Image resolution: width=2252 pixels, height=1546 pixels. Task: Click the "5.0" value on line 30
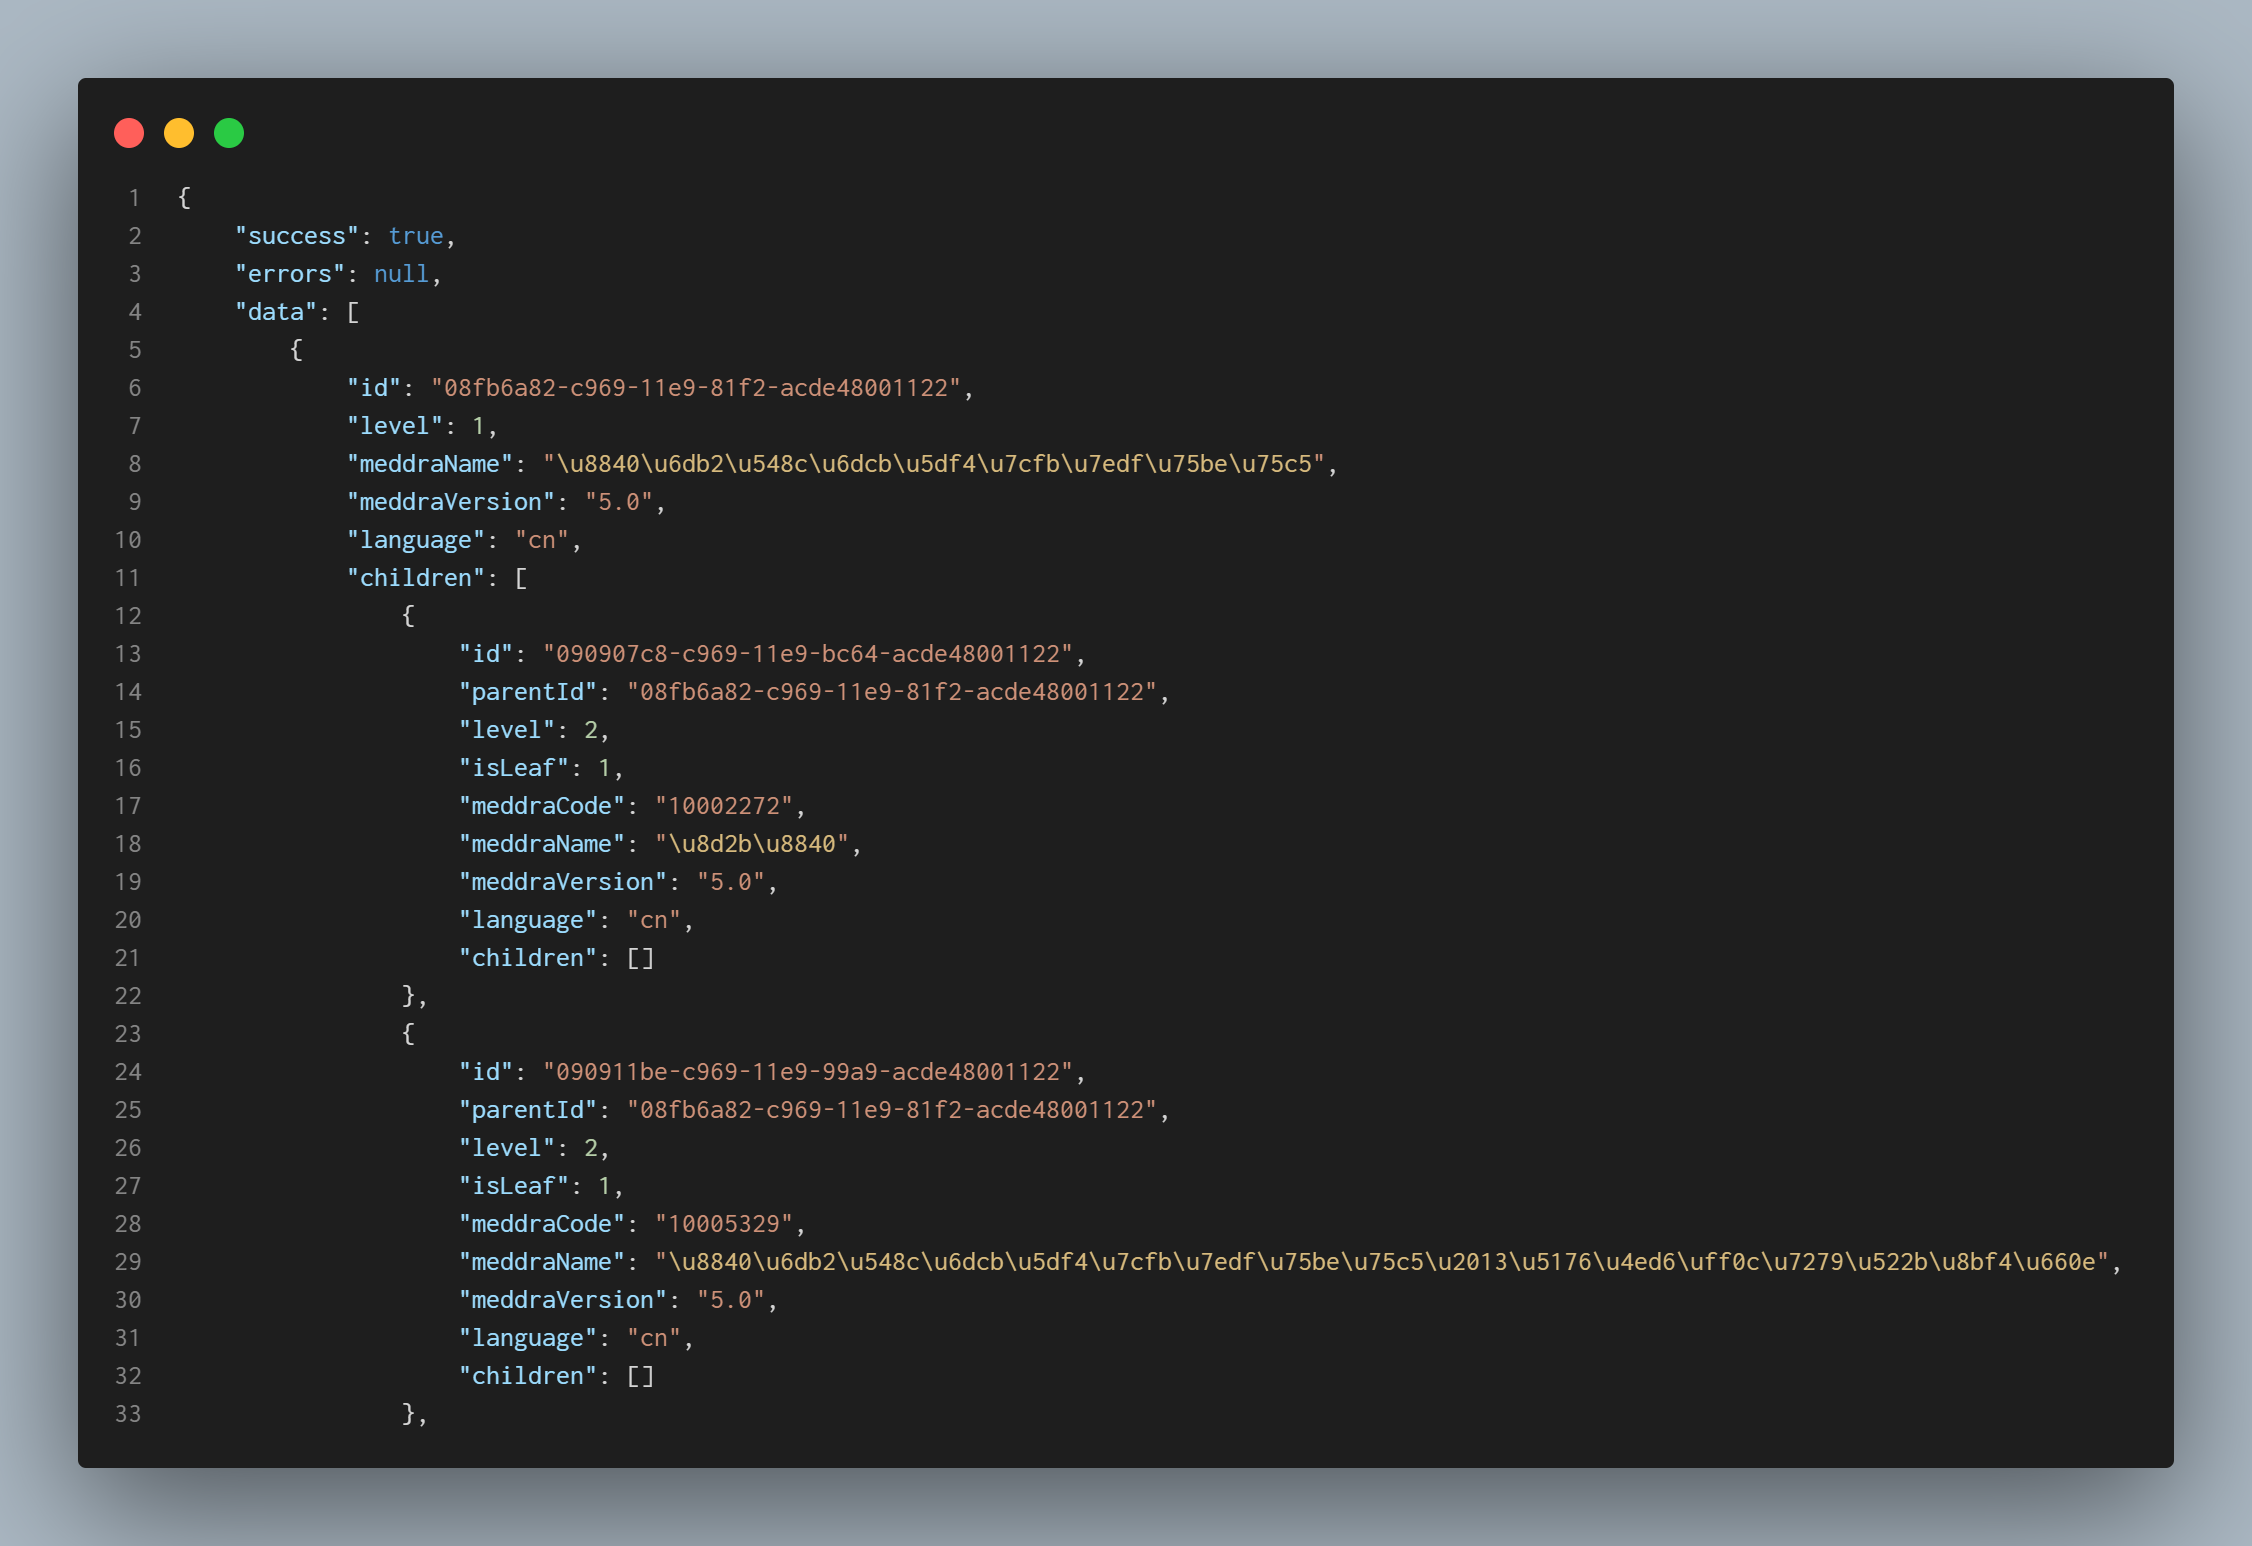point(731,1300)
